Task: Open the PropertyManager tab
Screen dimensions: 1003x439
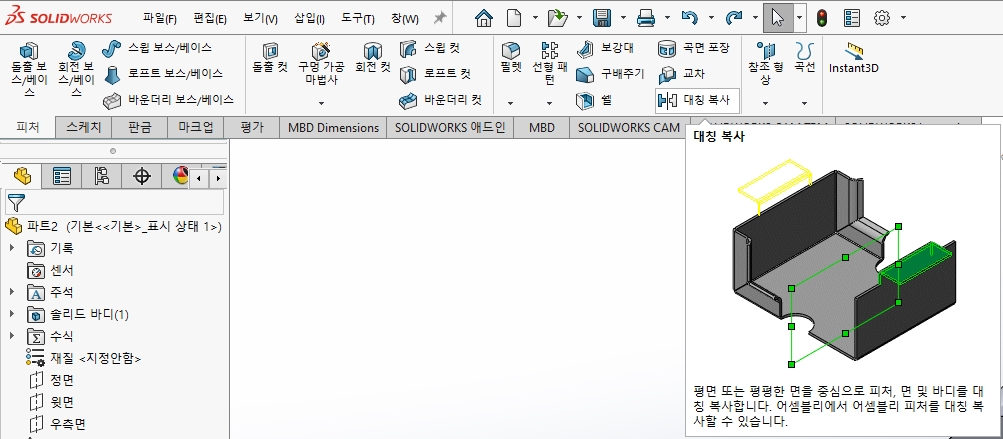Action: [x=62, y=175]
